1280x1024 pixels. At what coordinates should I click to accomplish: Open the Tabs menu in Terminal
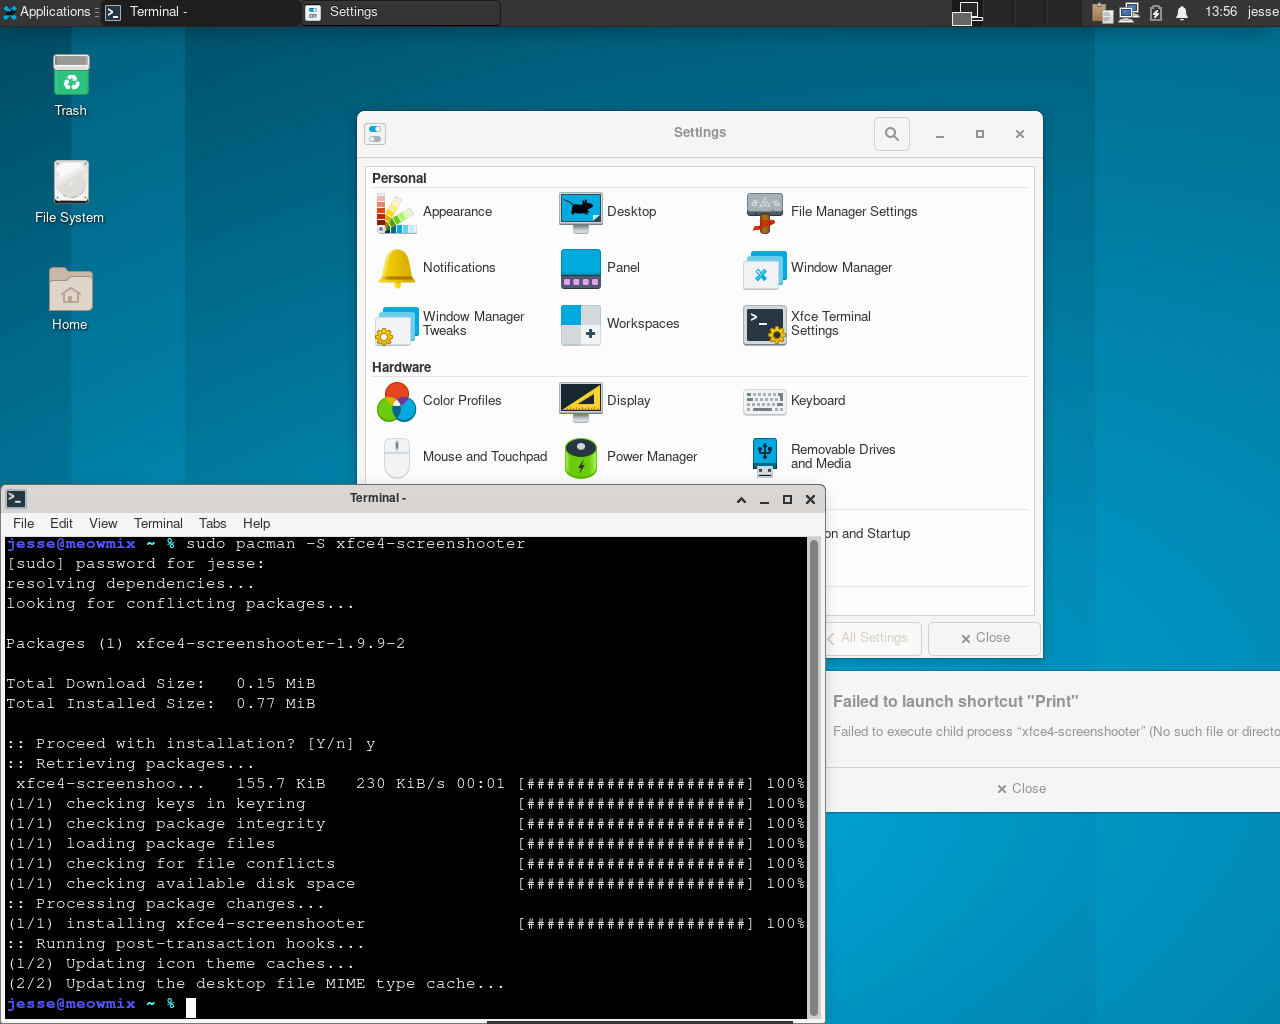[x=213, y=523]
